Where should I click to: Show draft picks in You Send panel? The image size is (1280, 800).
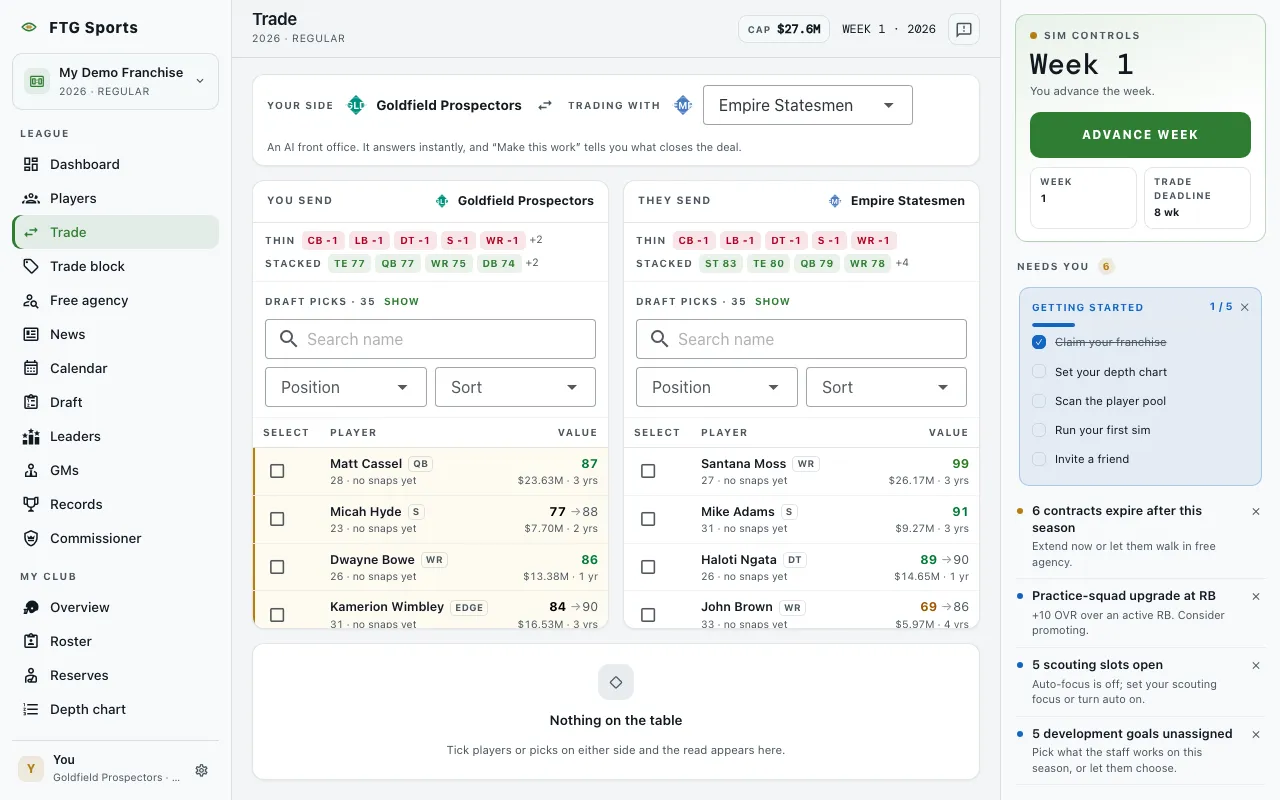(402, 301)
